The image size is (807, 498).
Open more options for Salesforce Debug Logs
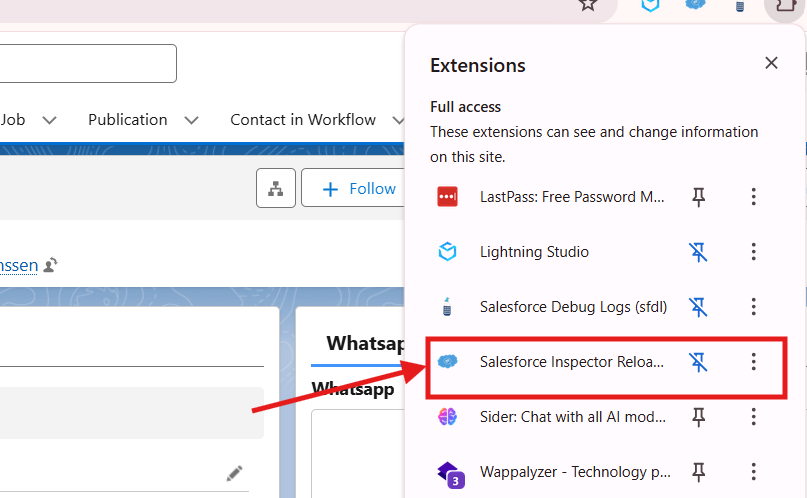tap(753, 307)
